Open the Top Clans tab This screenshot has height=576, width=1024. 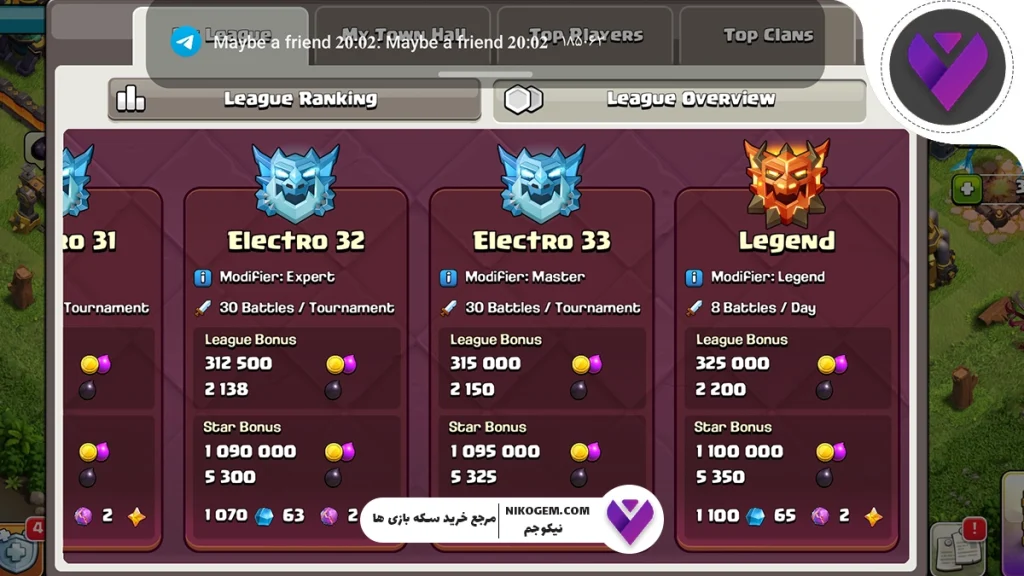768,35
